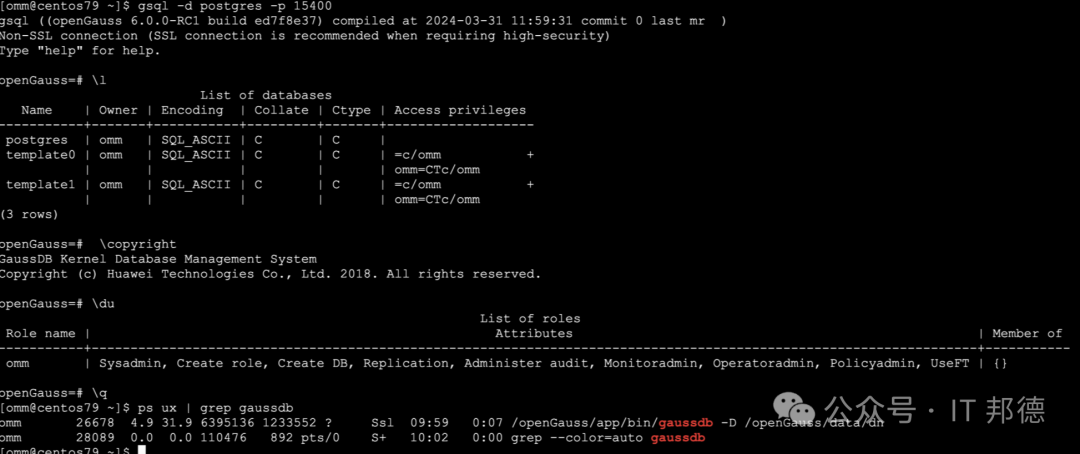Click the '0:07' CPU time value
The width and height of the screenshot is (1080, 454).
pyautogui.click(x=488, y=422)
